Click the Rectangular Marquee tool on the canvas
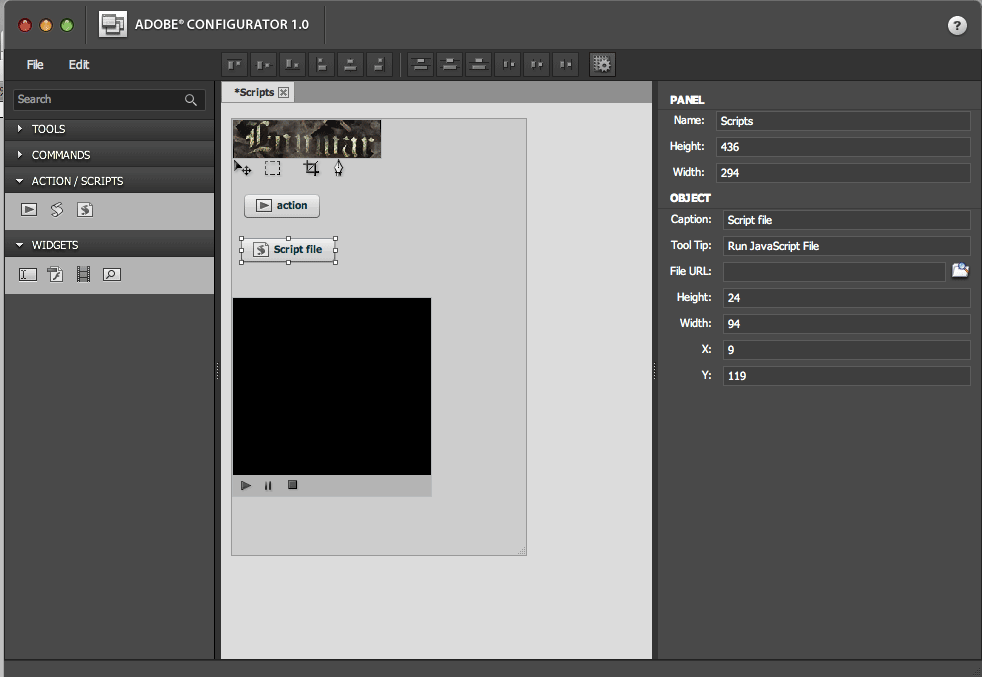The height and width of the screenshot is (677, 982). (272, 169)
